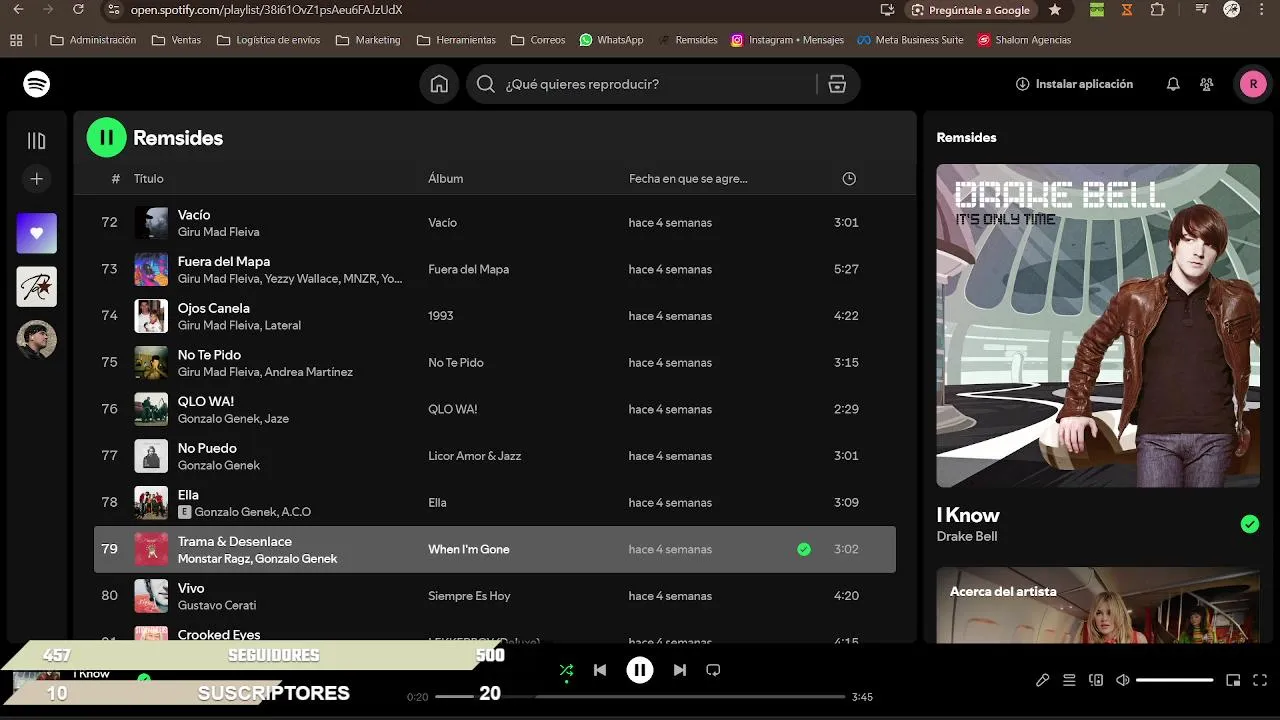
Task: Mute with the speaker icon
Action: click(x=1123, y=680)
